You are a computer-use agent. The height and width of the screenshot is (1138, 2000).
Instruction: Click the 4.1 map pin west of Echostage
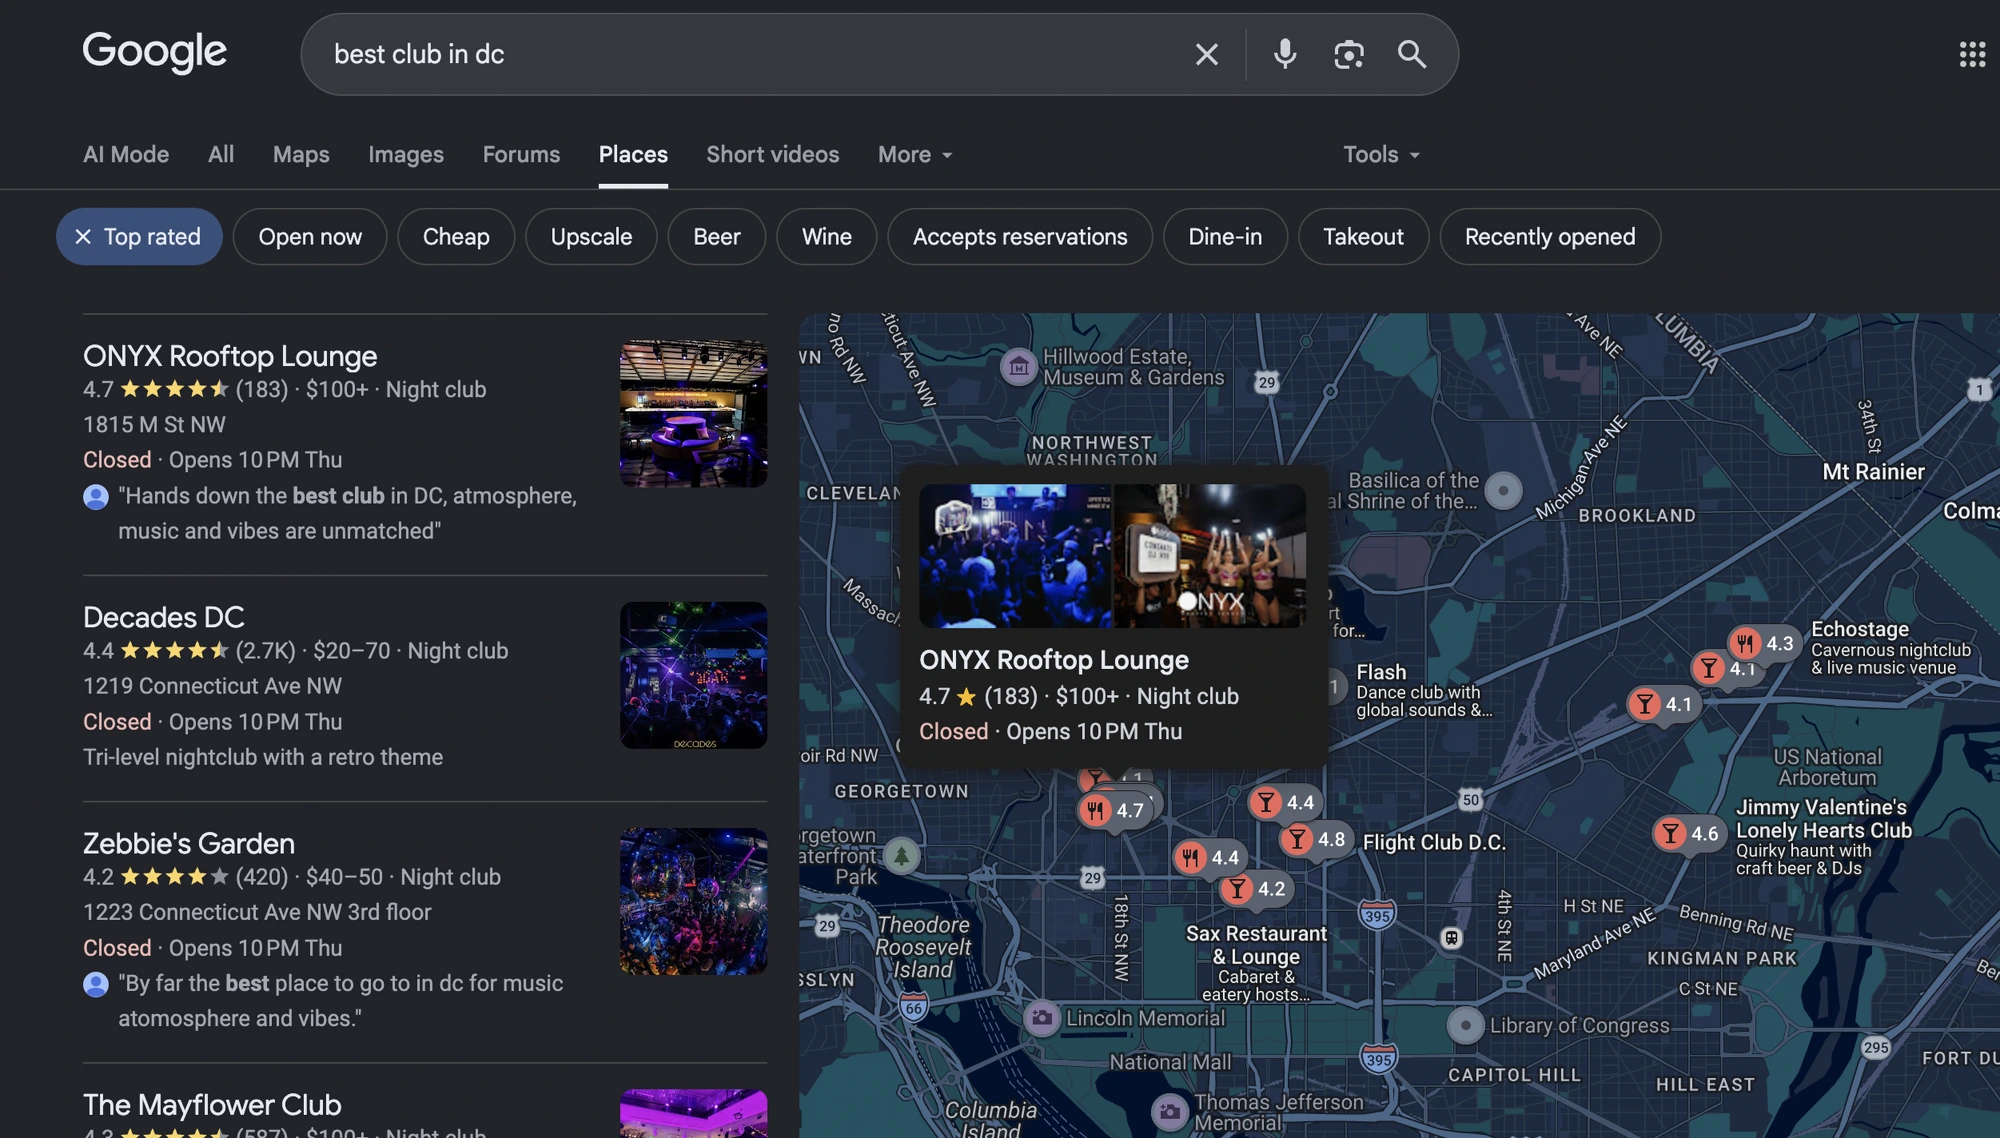click(x=1663, y=704)
